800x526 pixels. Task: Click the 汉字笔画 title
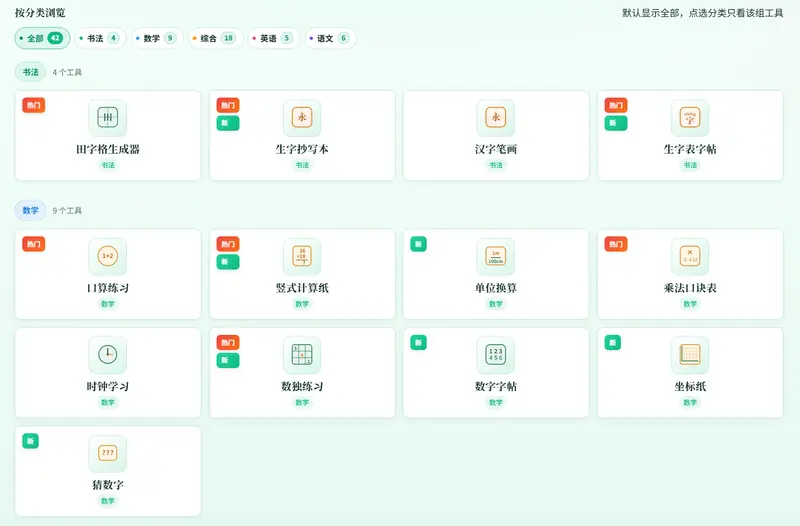click(x=496, y=149)
